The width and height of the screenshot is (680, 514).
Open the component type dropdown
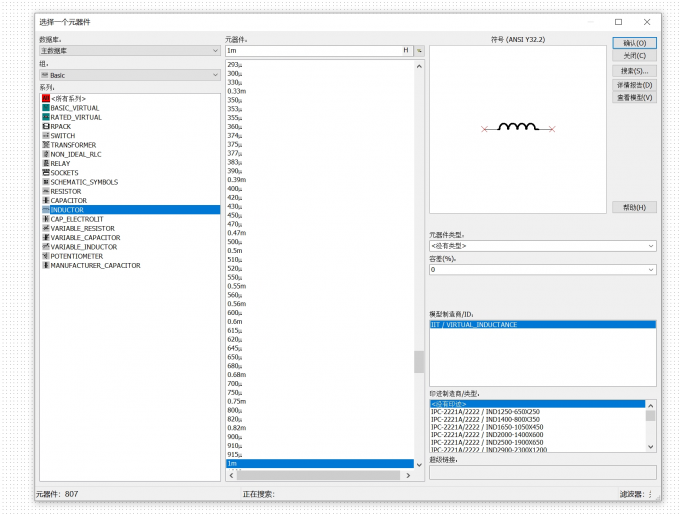pos(543,246)
